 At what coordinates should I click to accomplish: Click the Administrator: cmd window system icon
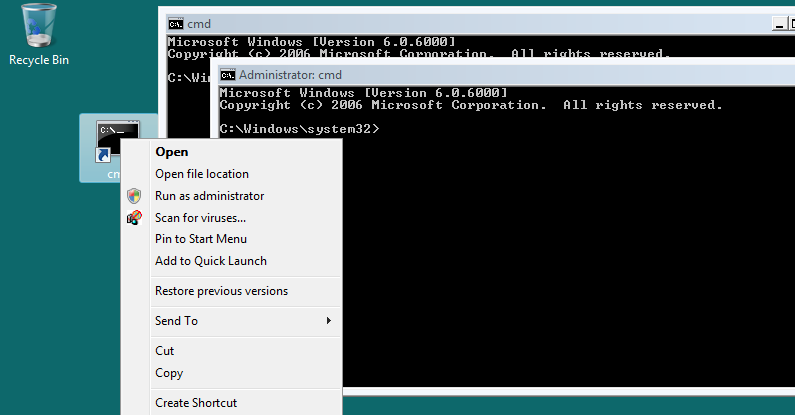[228, 75]
